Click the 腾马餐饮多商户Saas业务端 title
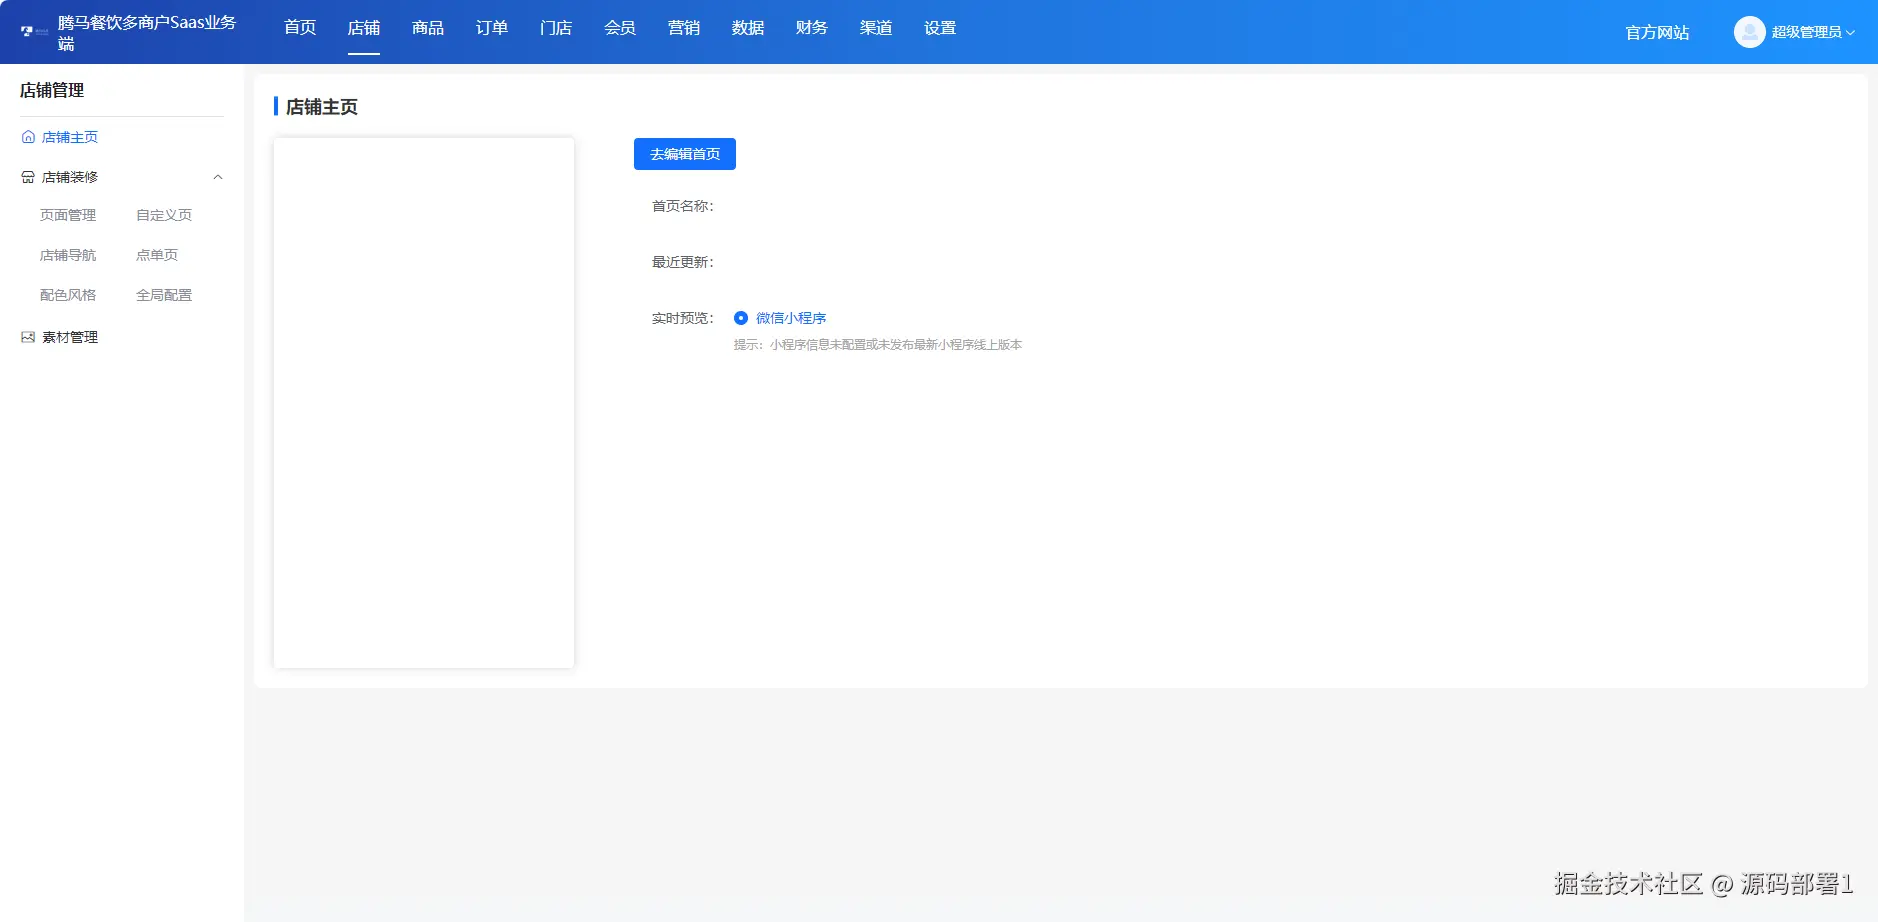 pos(147,33)
